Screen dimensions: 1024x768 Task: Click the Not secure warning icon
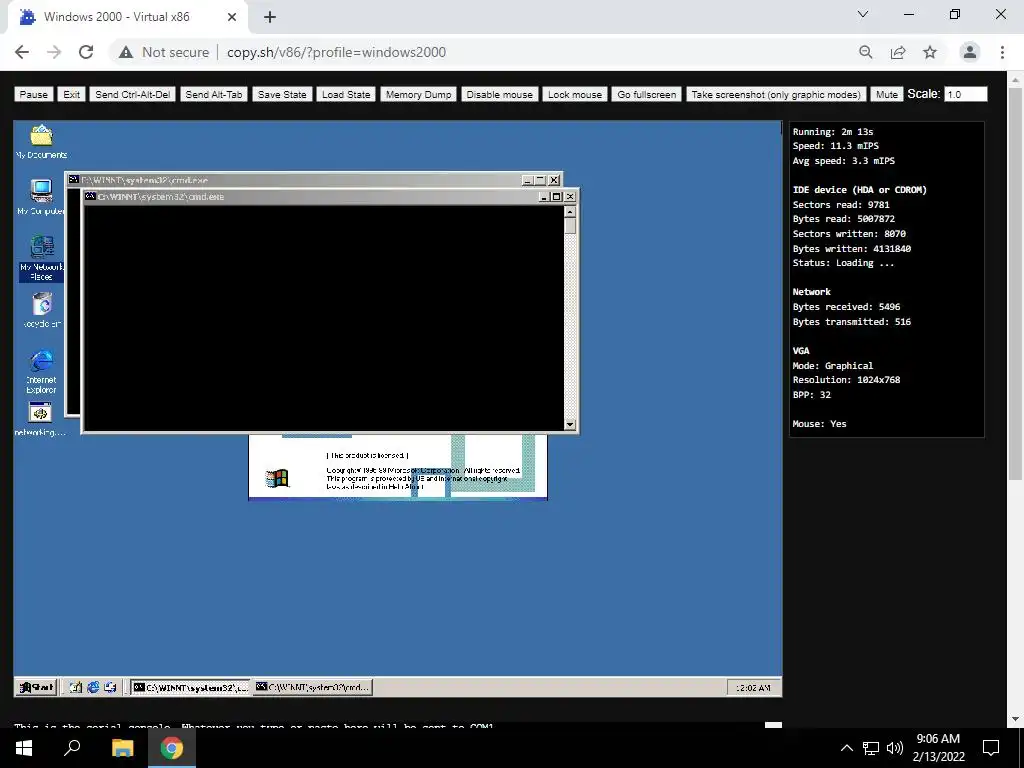click(126, 52)
